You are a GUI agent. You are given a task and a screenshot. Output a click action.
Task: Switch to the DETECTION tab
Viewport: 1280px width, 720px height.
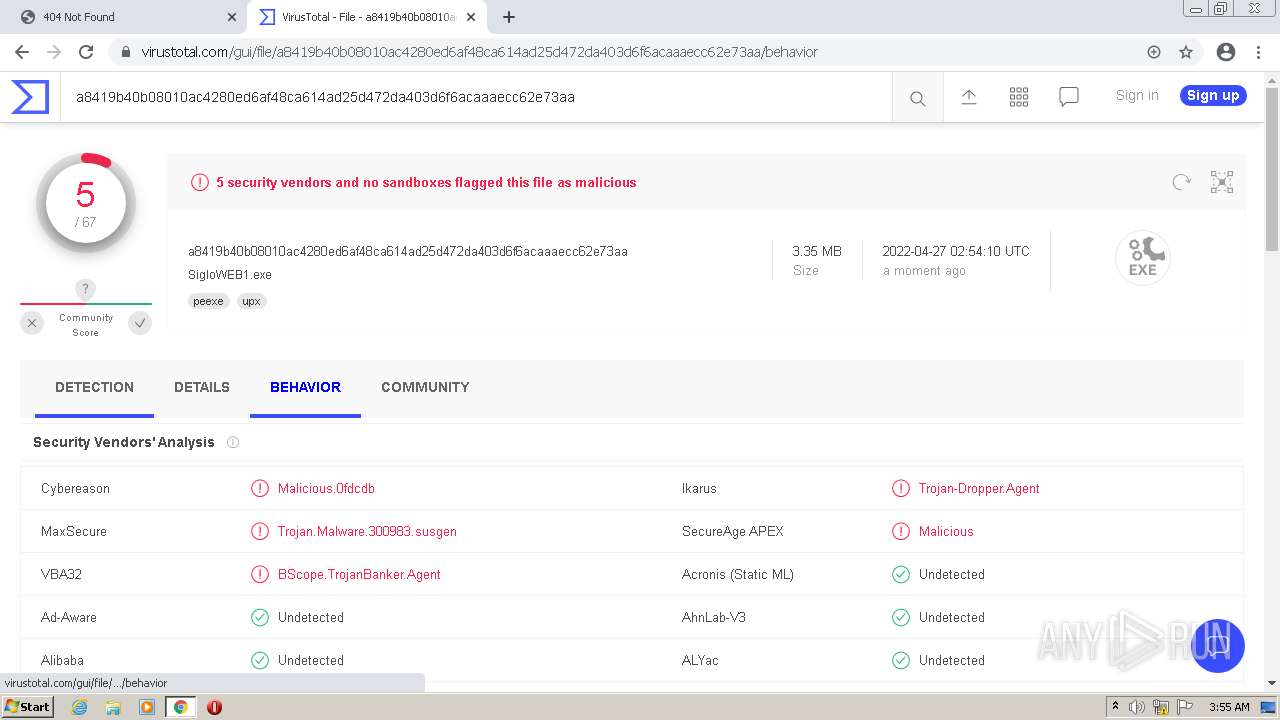tap(94, 387)
